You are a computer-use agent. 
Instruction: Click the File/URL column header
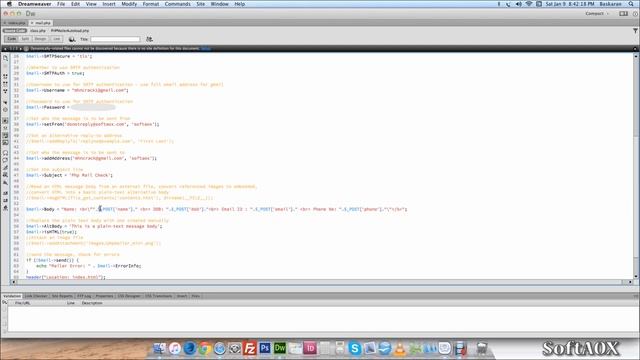tap(22, 303)
